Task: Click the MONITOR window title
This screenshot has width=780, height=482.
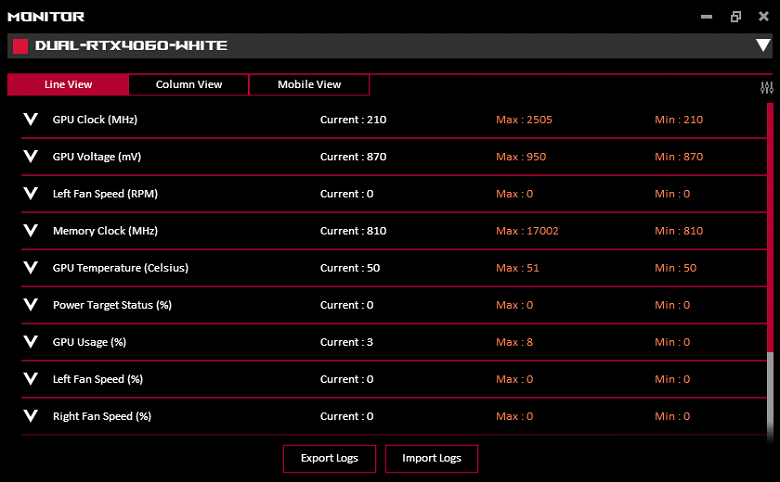Action: 46,17
